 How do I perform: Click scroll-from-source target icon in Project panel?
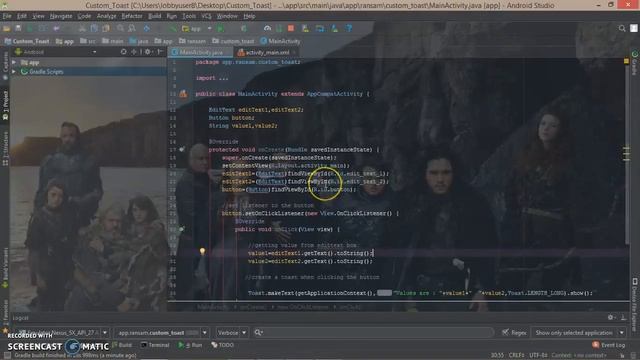(124, 52)
